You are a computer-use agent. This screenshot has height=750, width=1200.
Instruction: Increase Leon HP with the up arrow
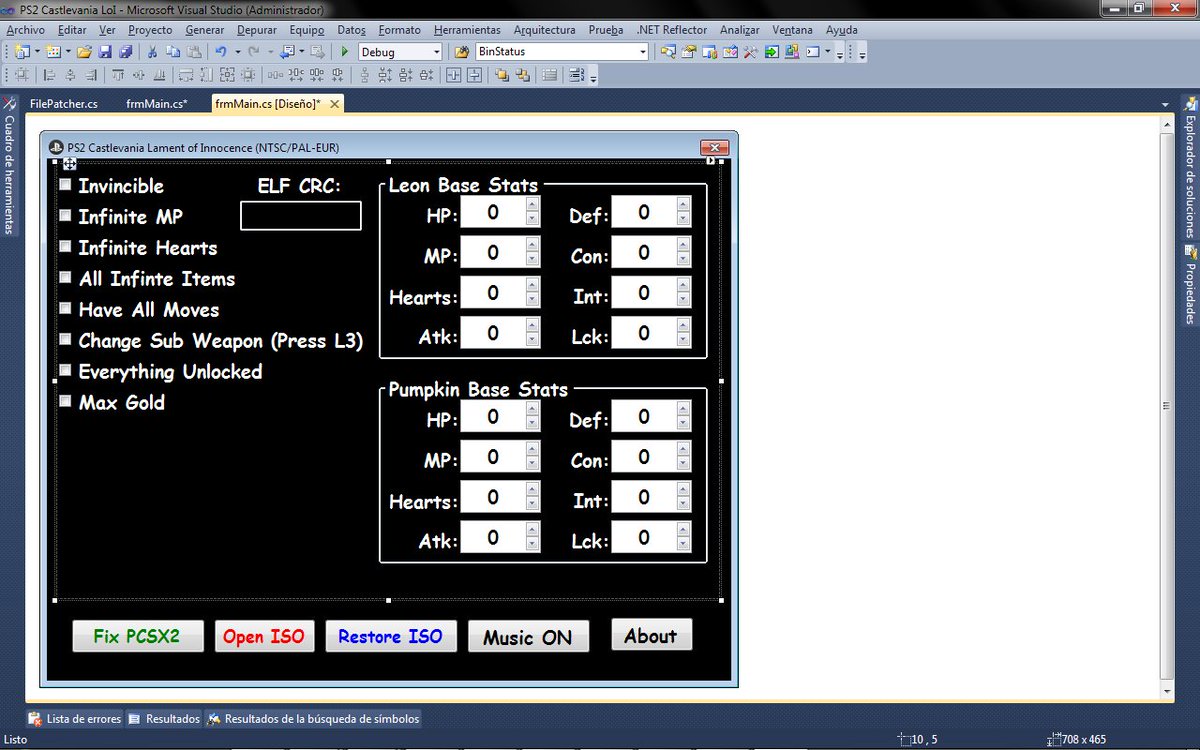(532, 205)
